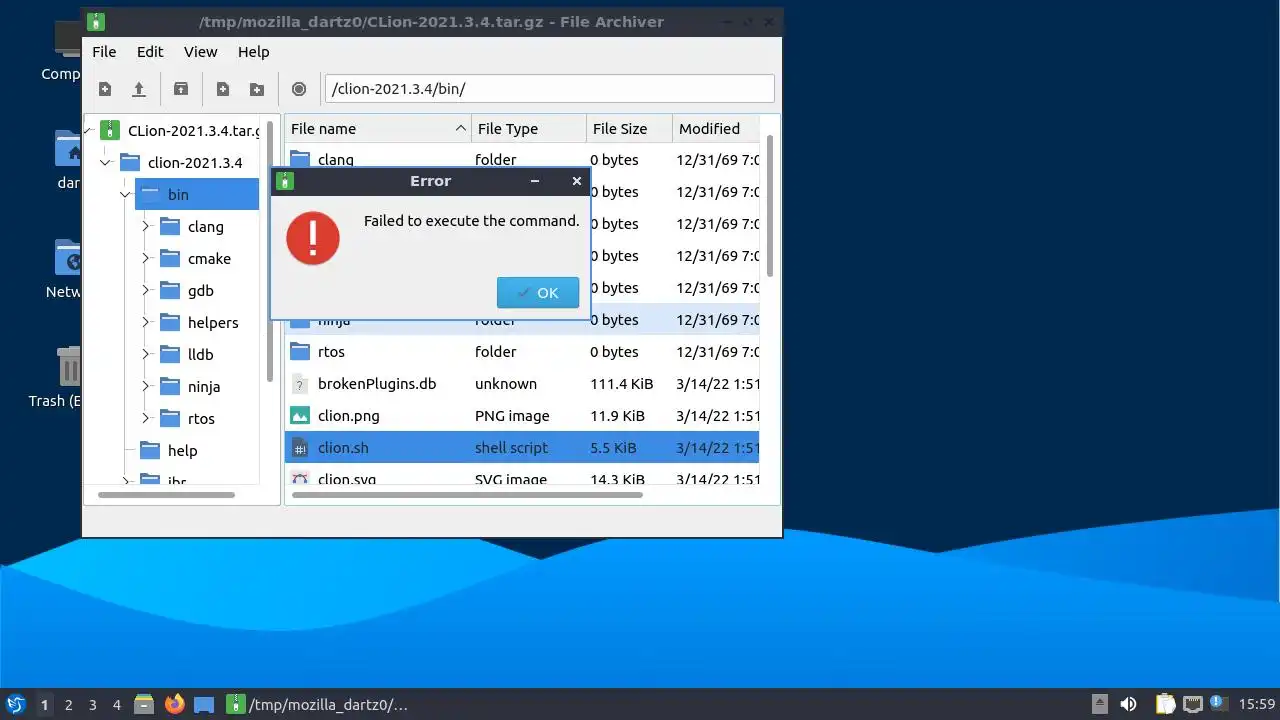Screen dimensions: 1280x720
Task: Select the home folder desktop icon
Action: 67,148
